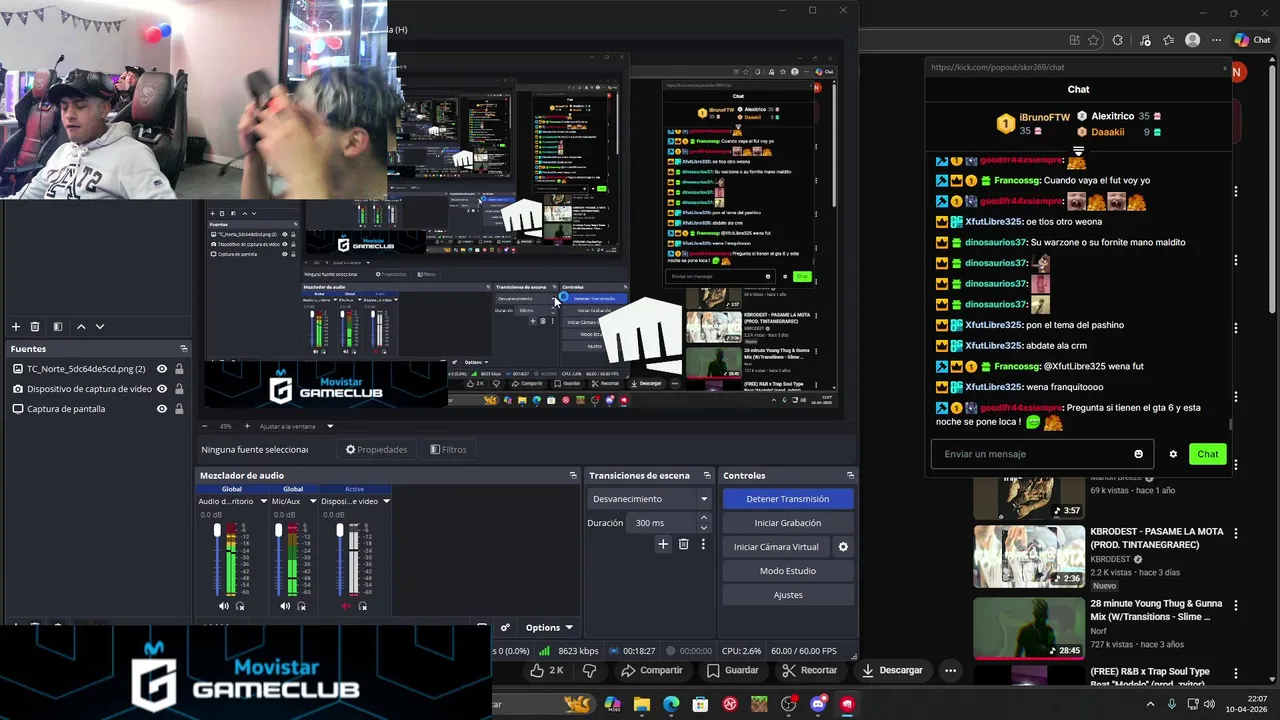Screen dimensions: 1280x720
Task: Click Iniciar Cámara Virtual button
Action: (776, 547)
